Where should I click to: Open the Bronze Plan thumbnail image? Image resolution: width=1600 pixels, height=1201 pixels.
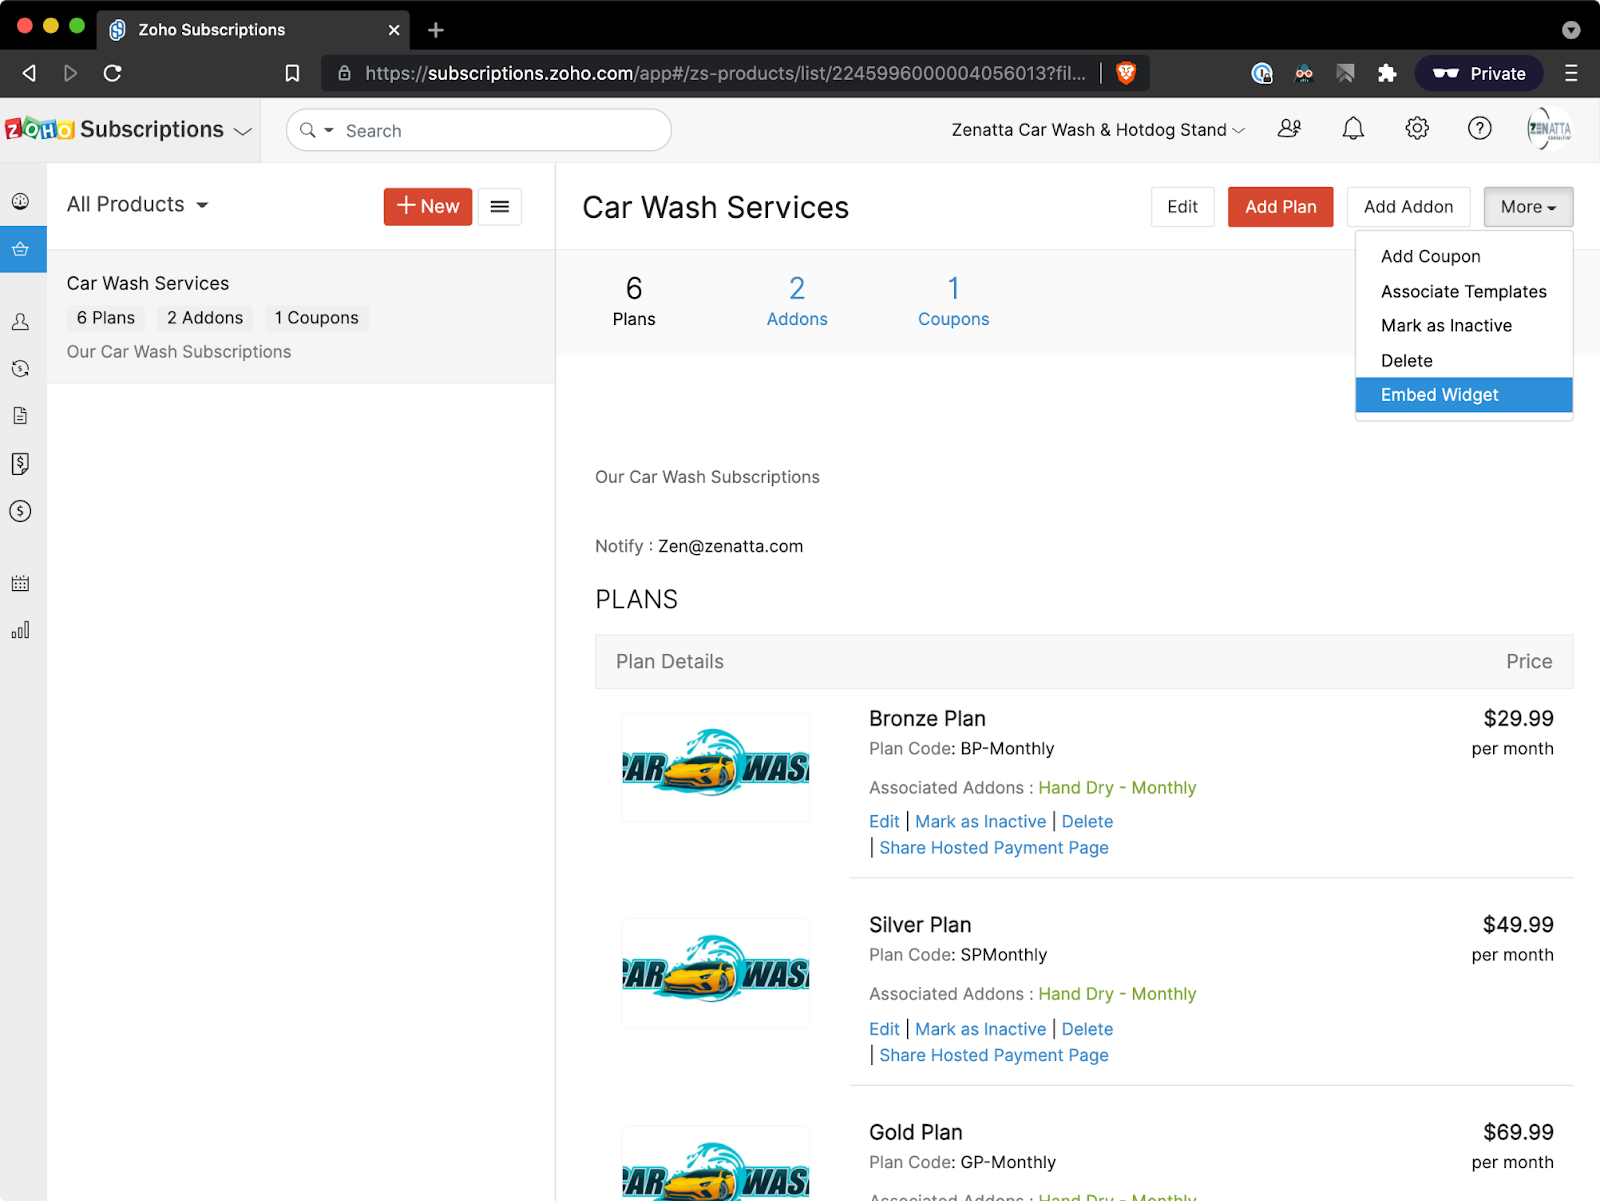716,767
